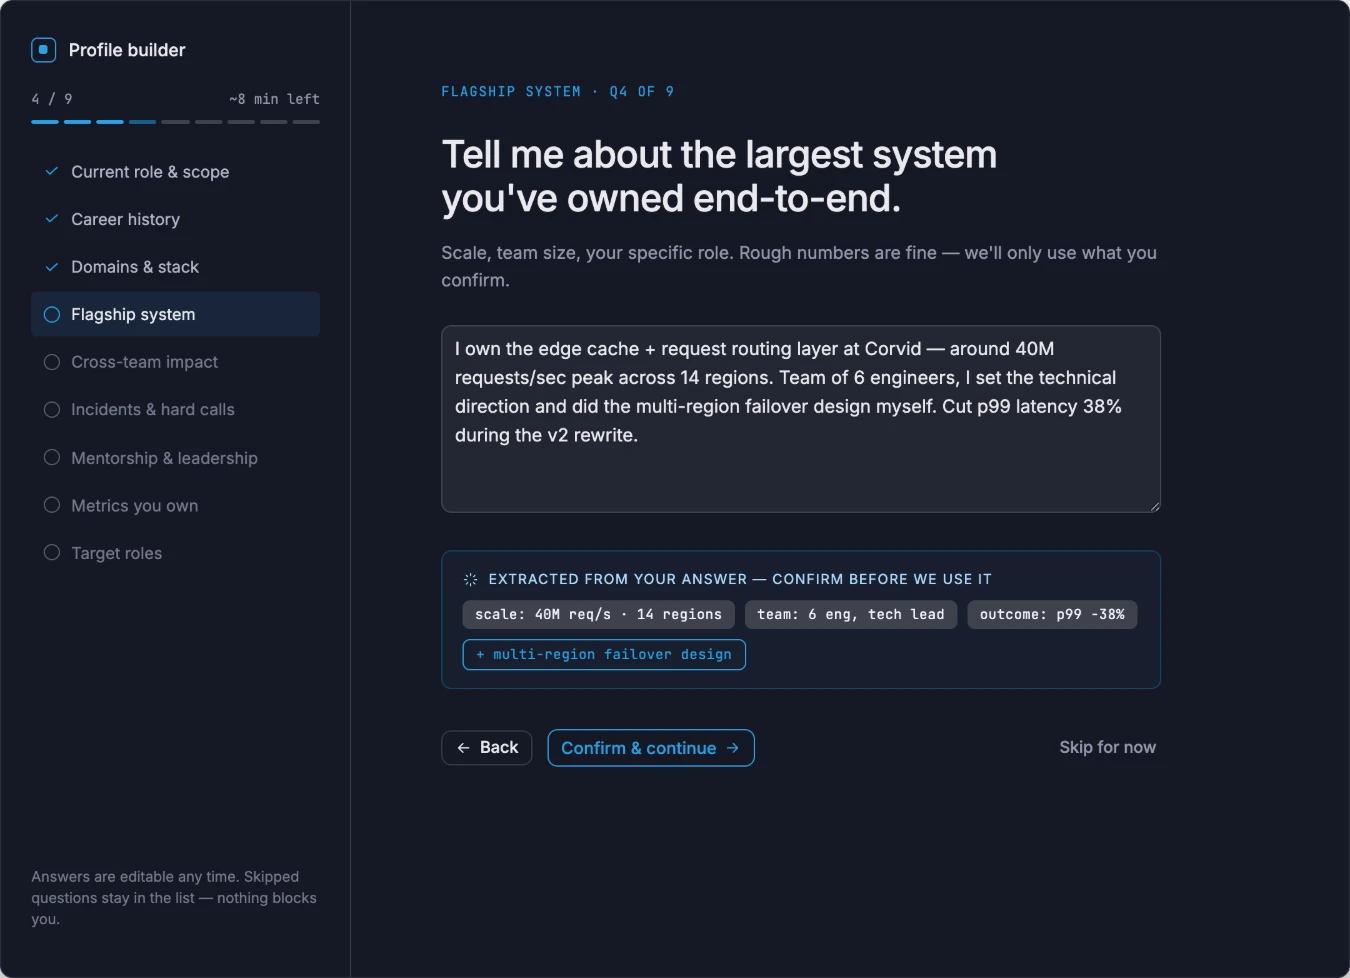The width and height of the screenshot is (1350, 978).
Task: Jump to the Metrics you own step
Action: 175,505
